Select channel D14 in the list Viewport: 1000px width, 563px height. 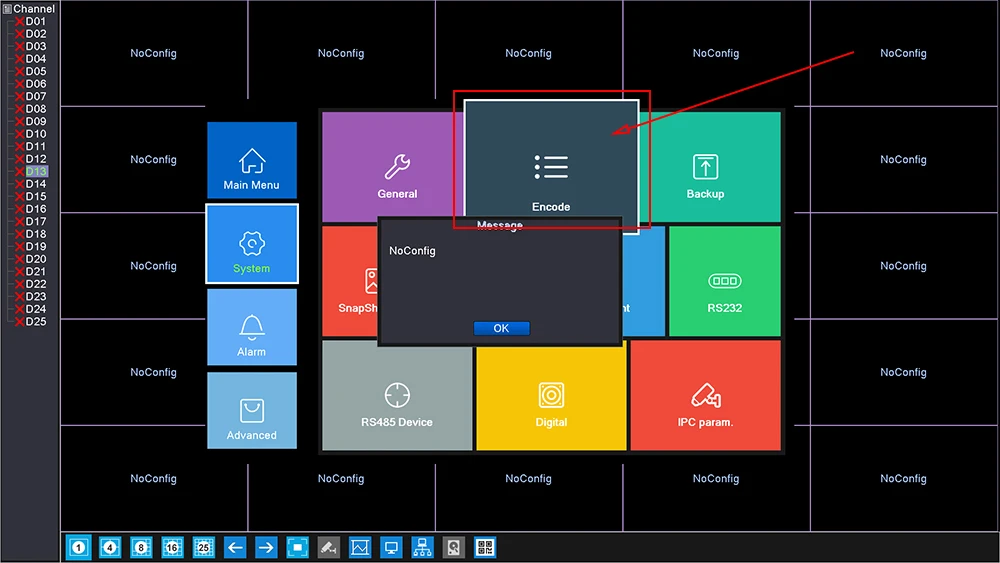(36, 184)
